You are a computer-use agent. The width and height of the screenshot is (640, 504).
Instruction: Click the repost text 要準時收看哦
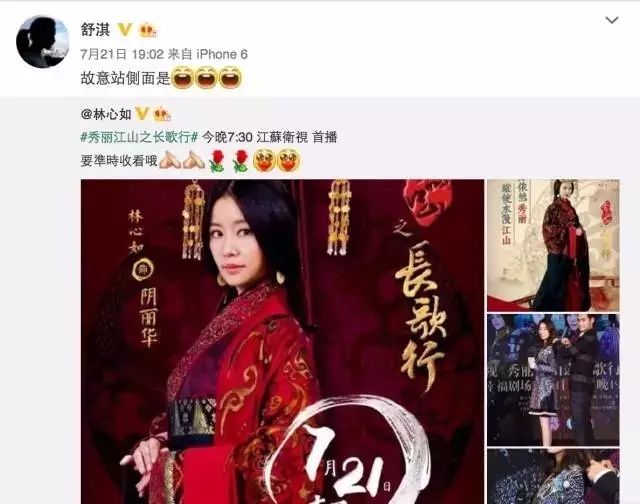point(119,161)
